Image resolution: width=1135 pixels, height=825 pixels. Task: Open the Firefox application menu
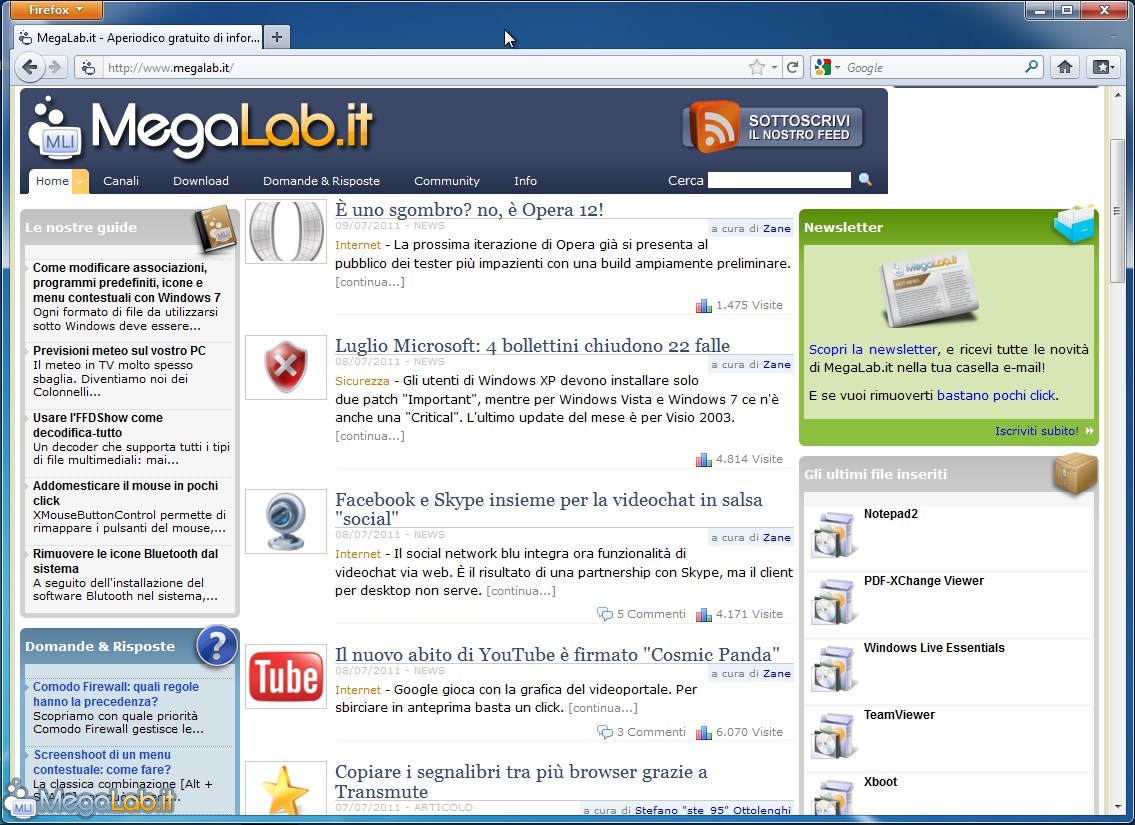coord(56,10)
